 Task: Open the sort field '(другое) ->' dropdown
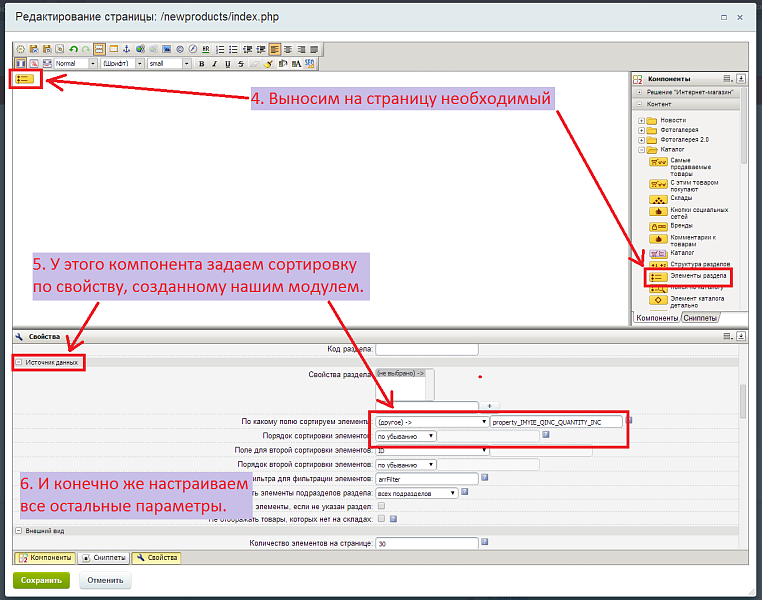click(x=431, y=422)
